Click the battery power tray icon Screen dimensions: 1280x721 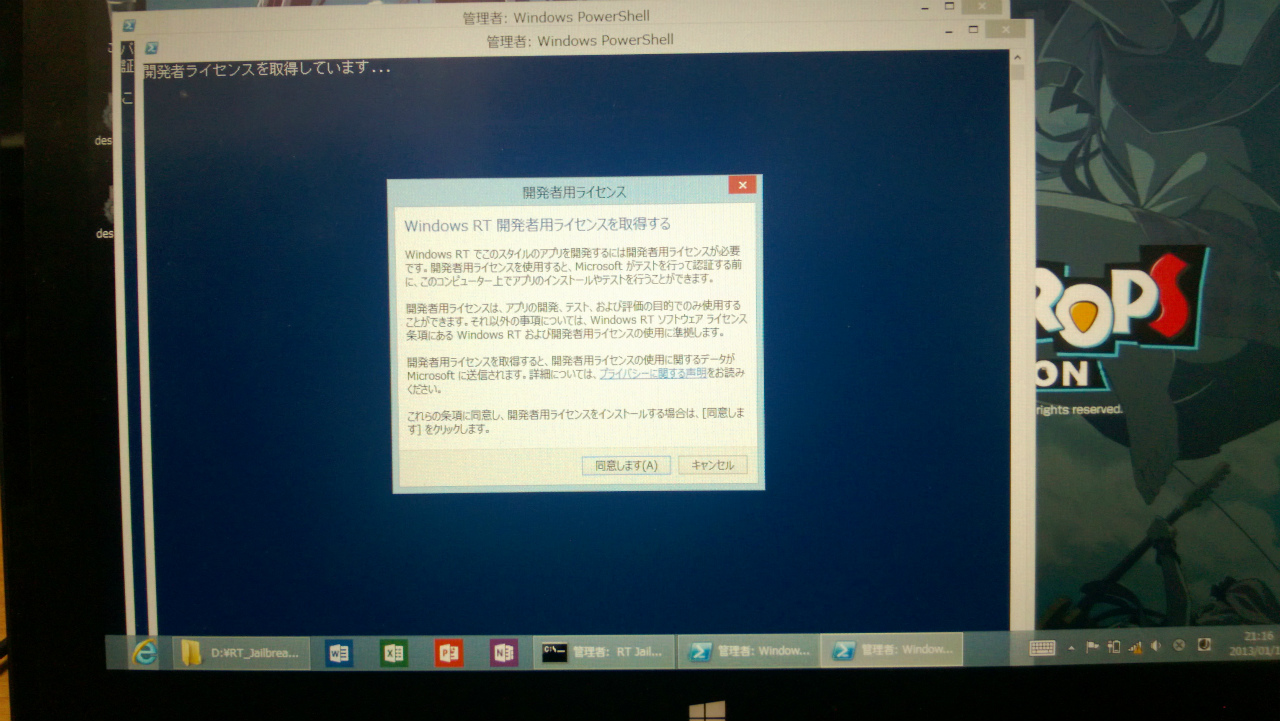pos(1114,646)
